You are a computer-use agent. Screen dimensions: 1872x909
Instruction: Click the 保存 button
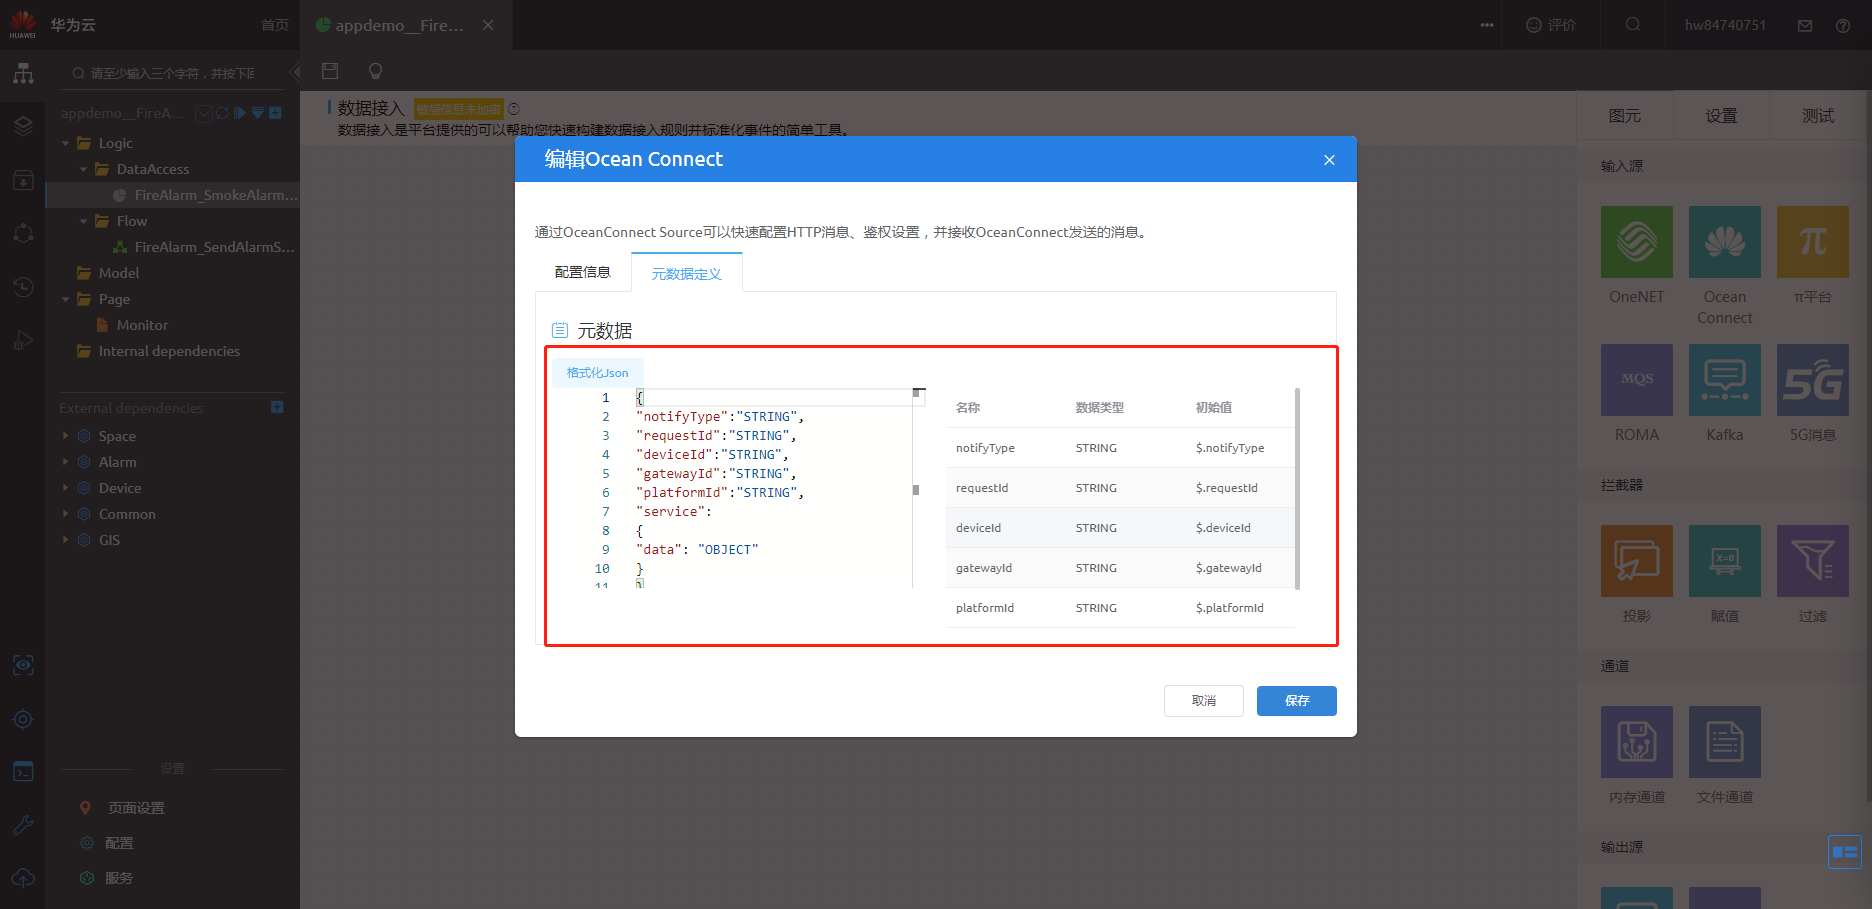[1297, 701]
